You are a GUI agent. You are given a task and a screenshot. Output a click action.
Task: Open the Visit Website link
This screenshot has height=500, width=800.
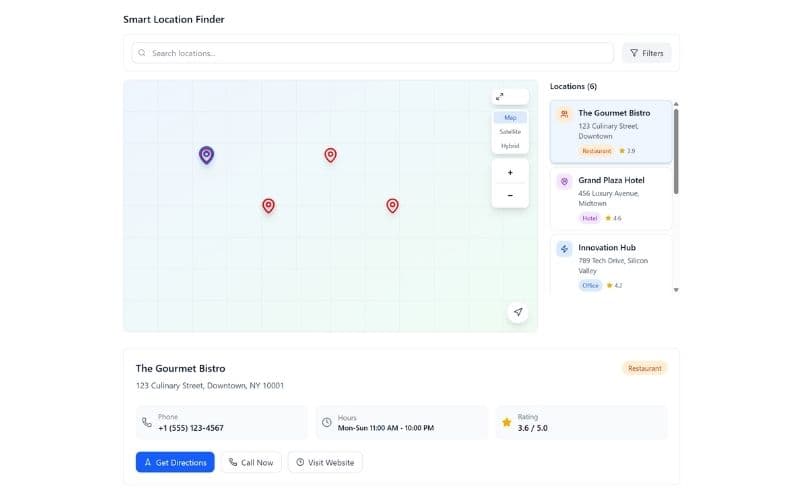pyautogui.click(x=325, y=462)
